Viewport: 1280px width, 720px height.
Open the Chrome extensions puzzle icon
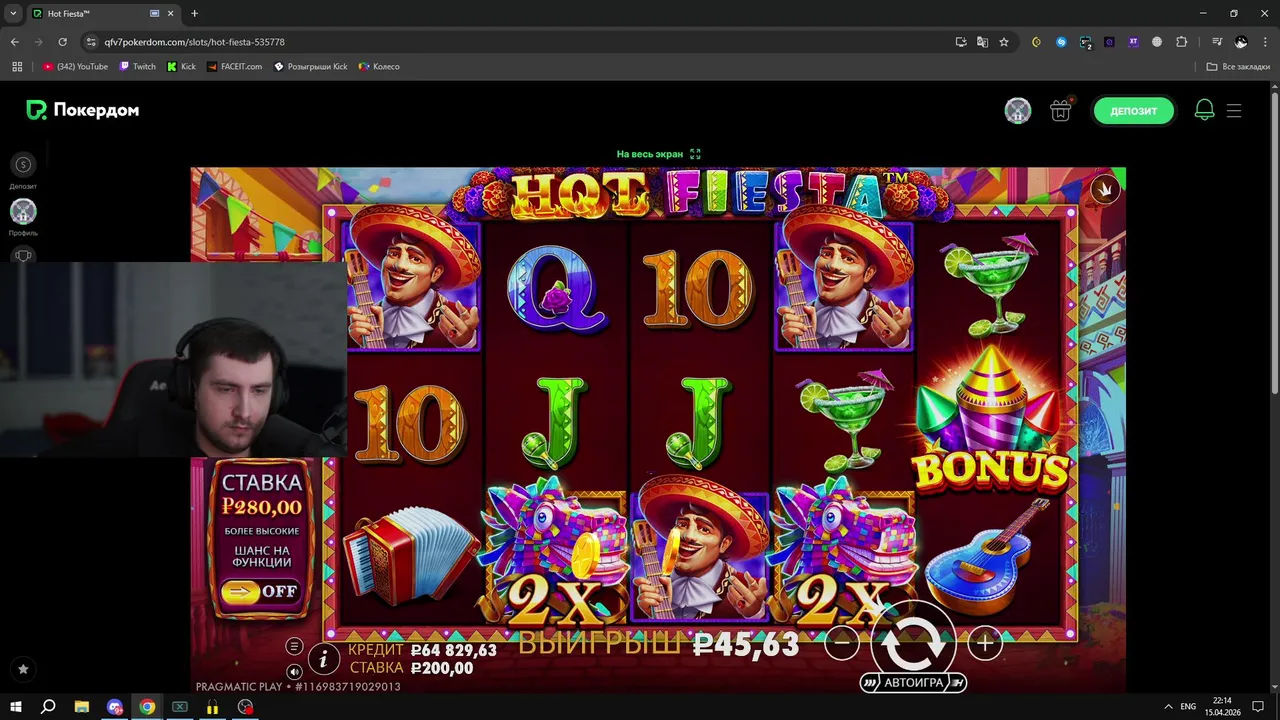(1181, 42)
